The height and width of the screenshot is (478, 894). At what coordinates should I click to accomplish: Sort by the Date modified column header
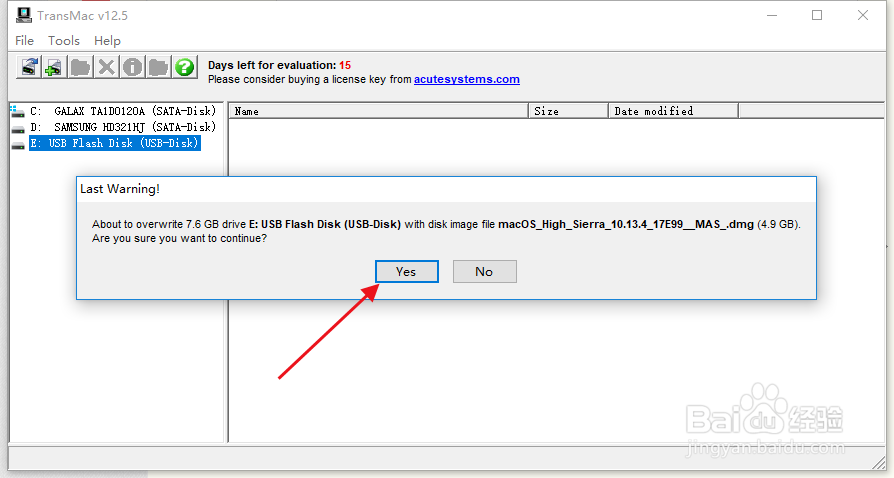click(x=673, y=111)
